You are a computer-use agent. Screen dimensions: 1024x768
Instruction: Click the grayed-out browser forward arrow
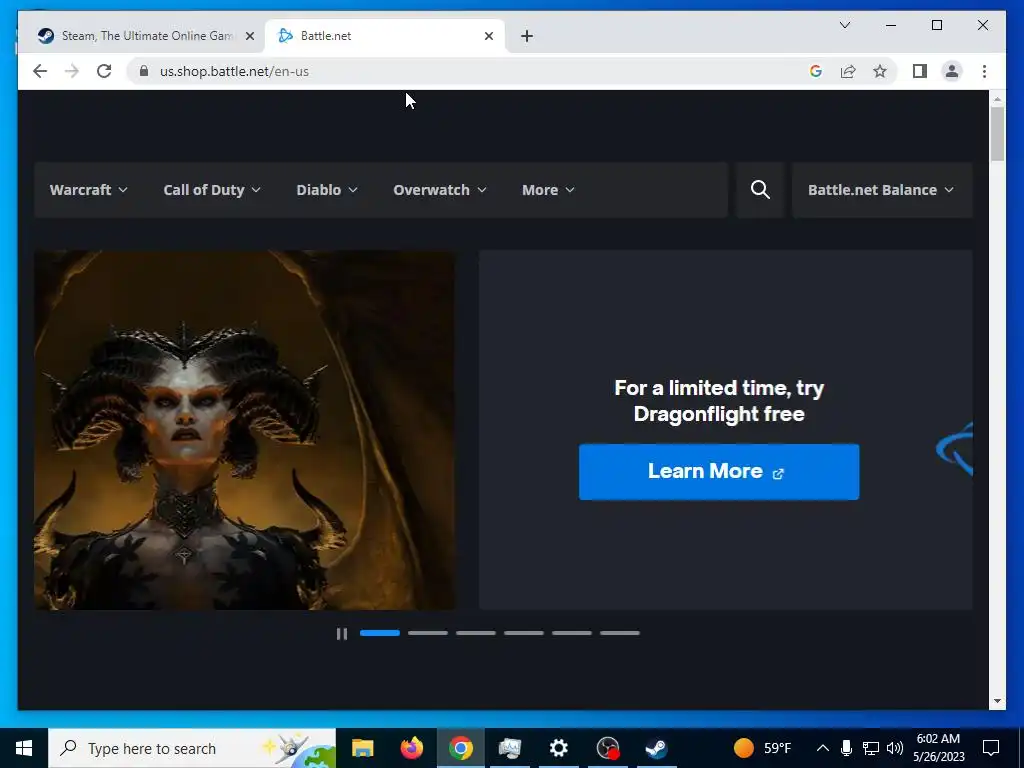pyautogui.click(x=72, y=71)
